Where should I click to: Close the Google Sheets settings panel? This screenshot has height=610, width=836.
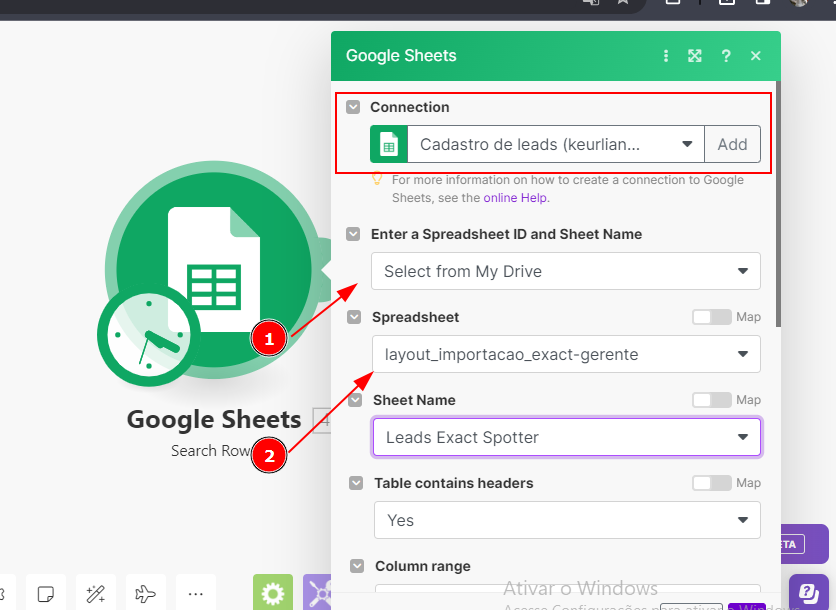click(x=755, y=56)
